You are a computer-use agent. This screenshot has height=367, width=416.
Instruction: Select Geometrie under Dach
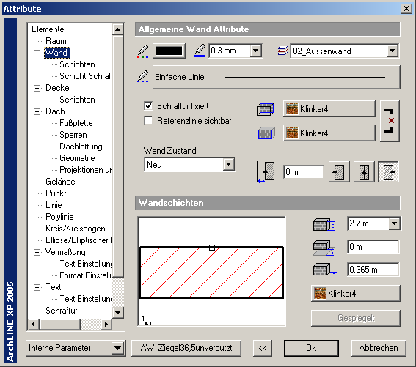pos(77,158)
